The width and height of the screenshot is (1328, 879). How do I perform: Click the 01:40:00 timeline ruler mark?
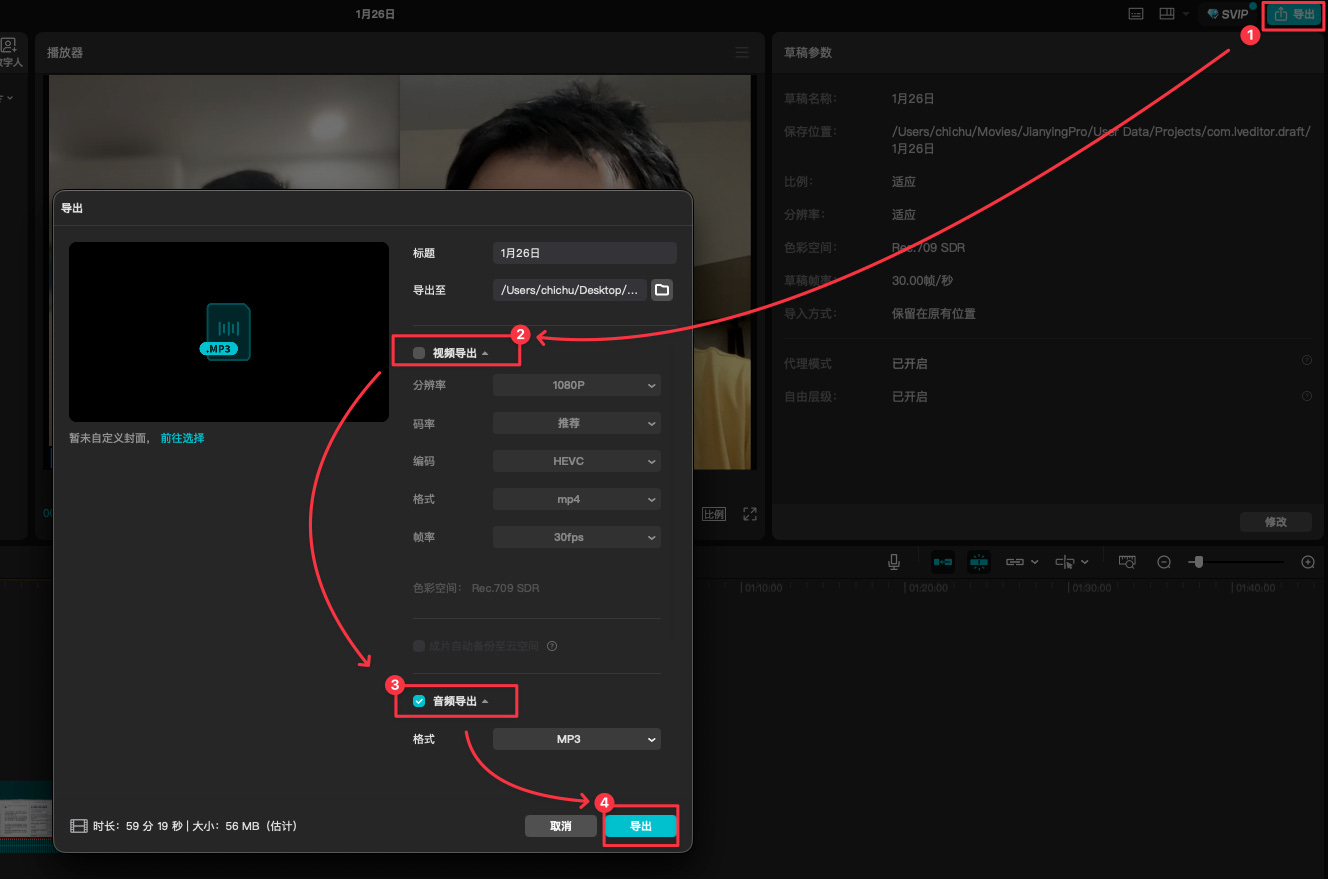point(1256,588)
